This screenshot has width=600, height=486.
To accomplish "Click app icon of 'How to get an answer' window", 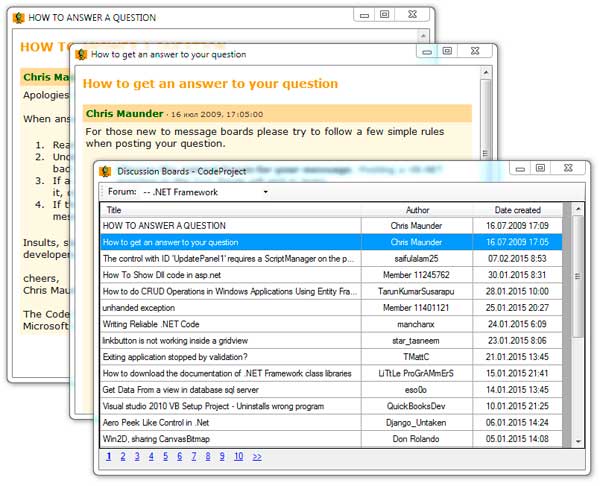I will point(81,54).
